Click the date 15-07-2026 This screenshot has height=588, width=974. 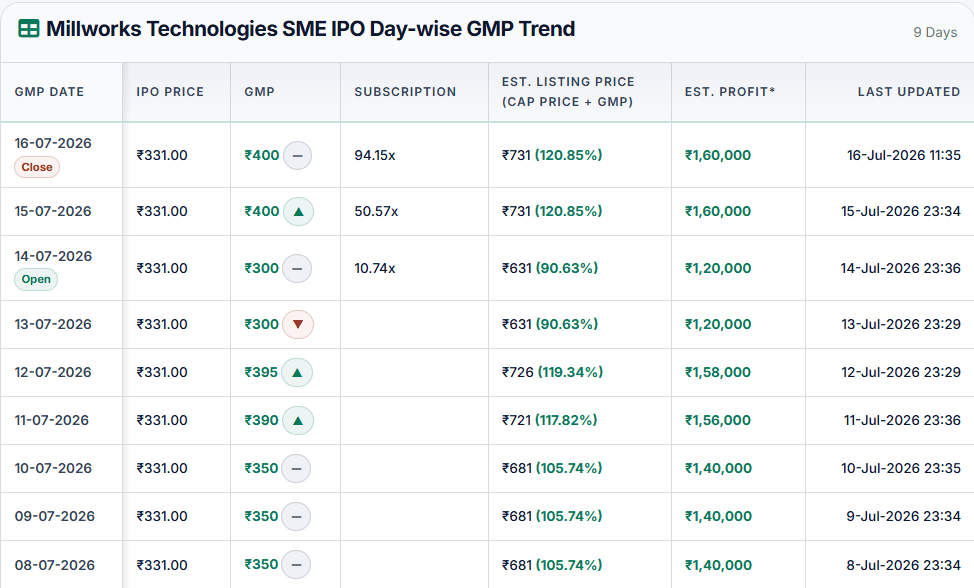click(x=53, y=211)
